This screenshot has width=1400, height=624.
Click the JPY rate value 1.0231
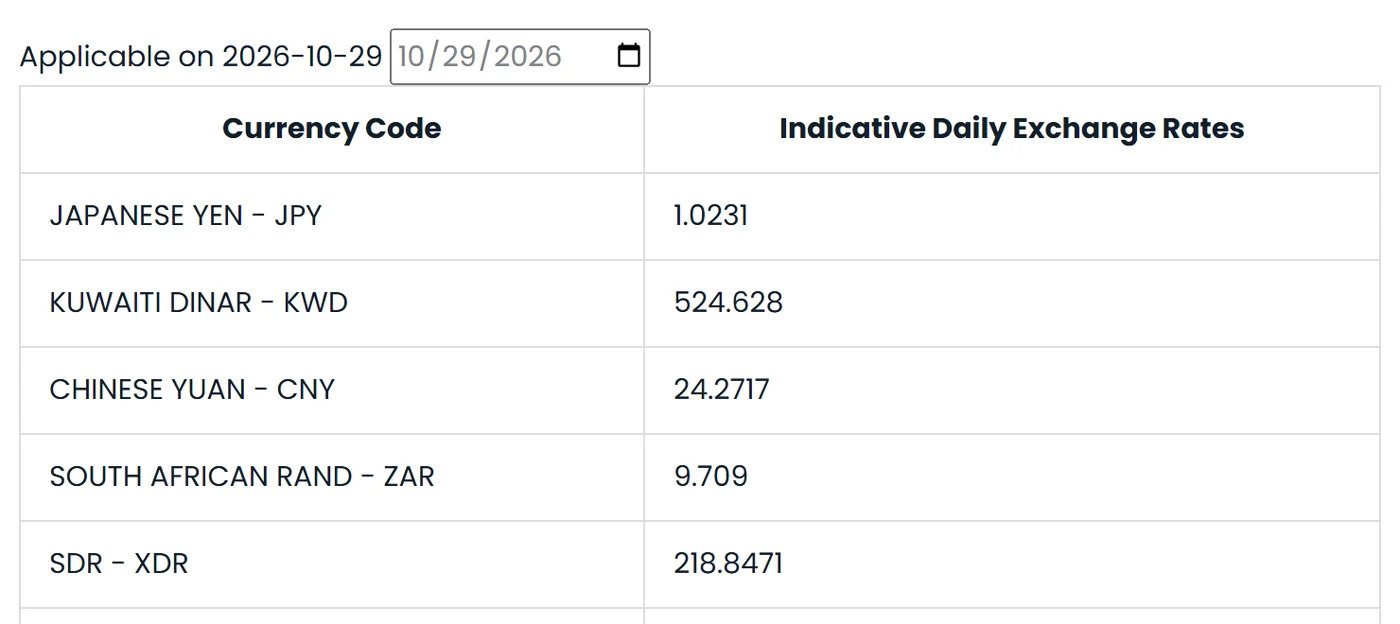tap(711, 216)
